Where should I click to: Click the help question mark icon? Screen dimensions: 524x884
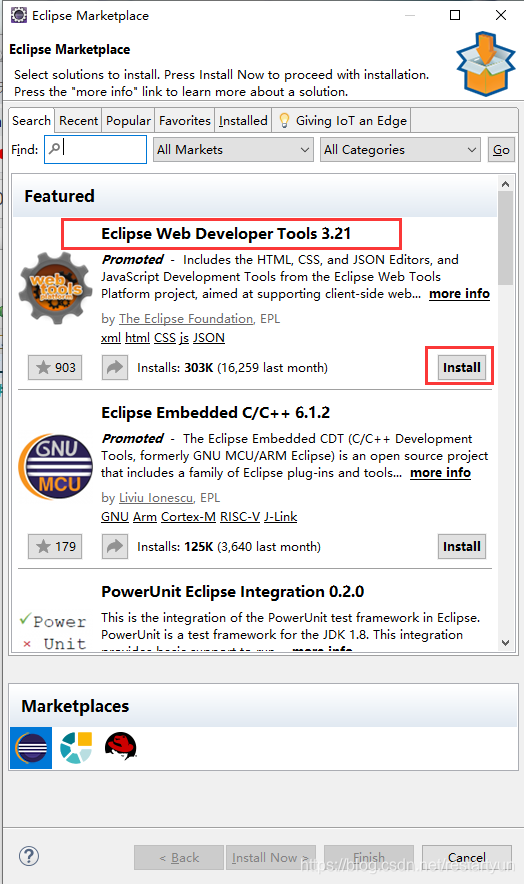(x=29, y=856)
